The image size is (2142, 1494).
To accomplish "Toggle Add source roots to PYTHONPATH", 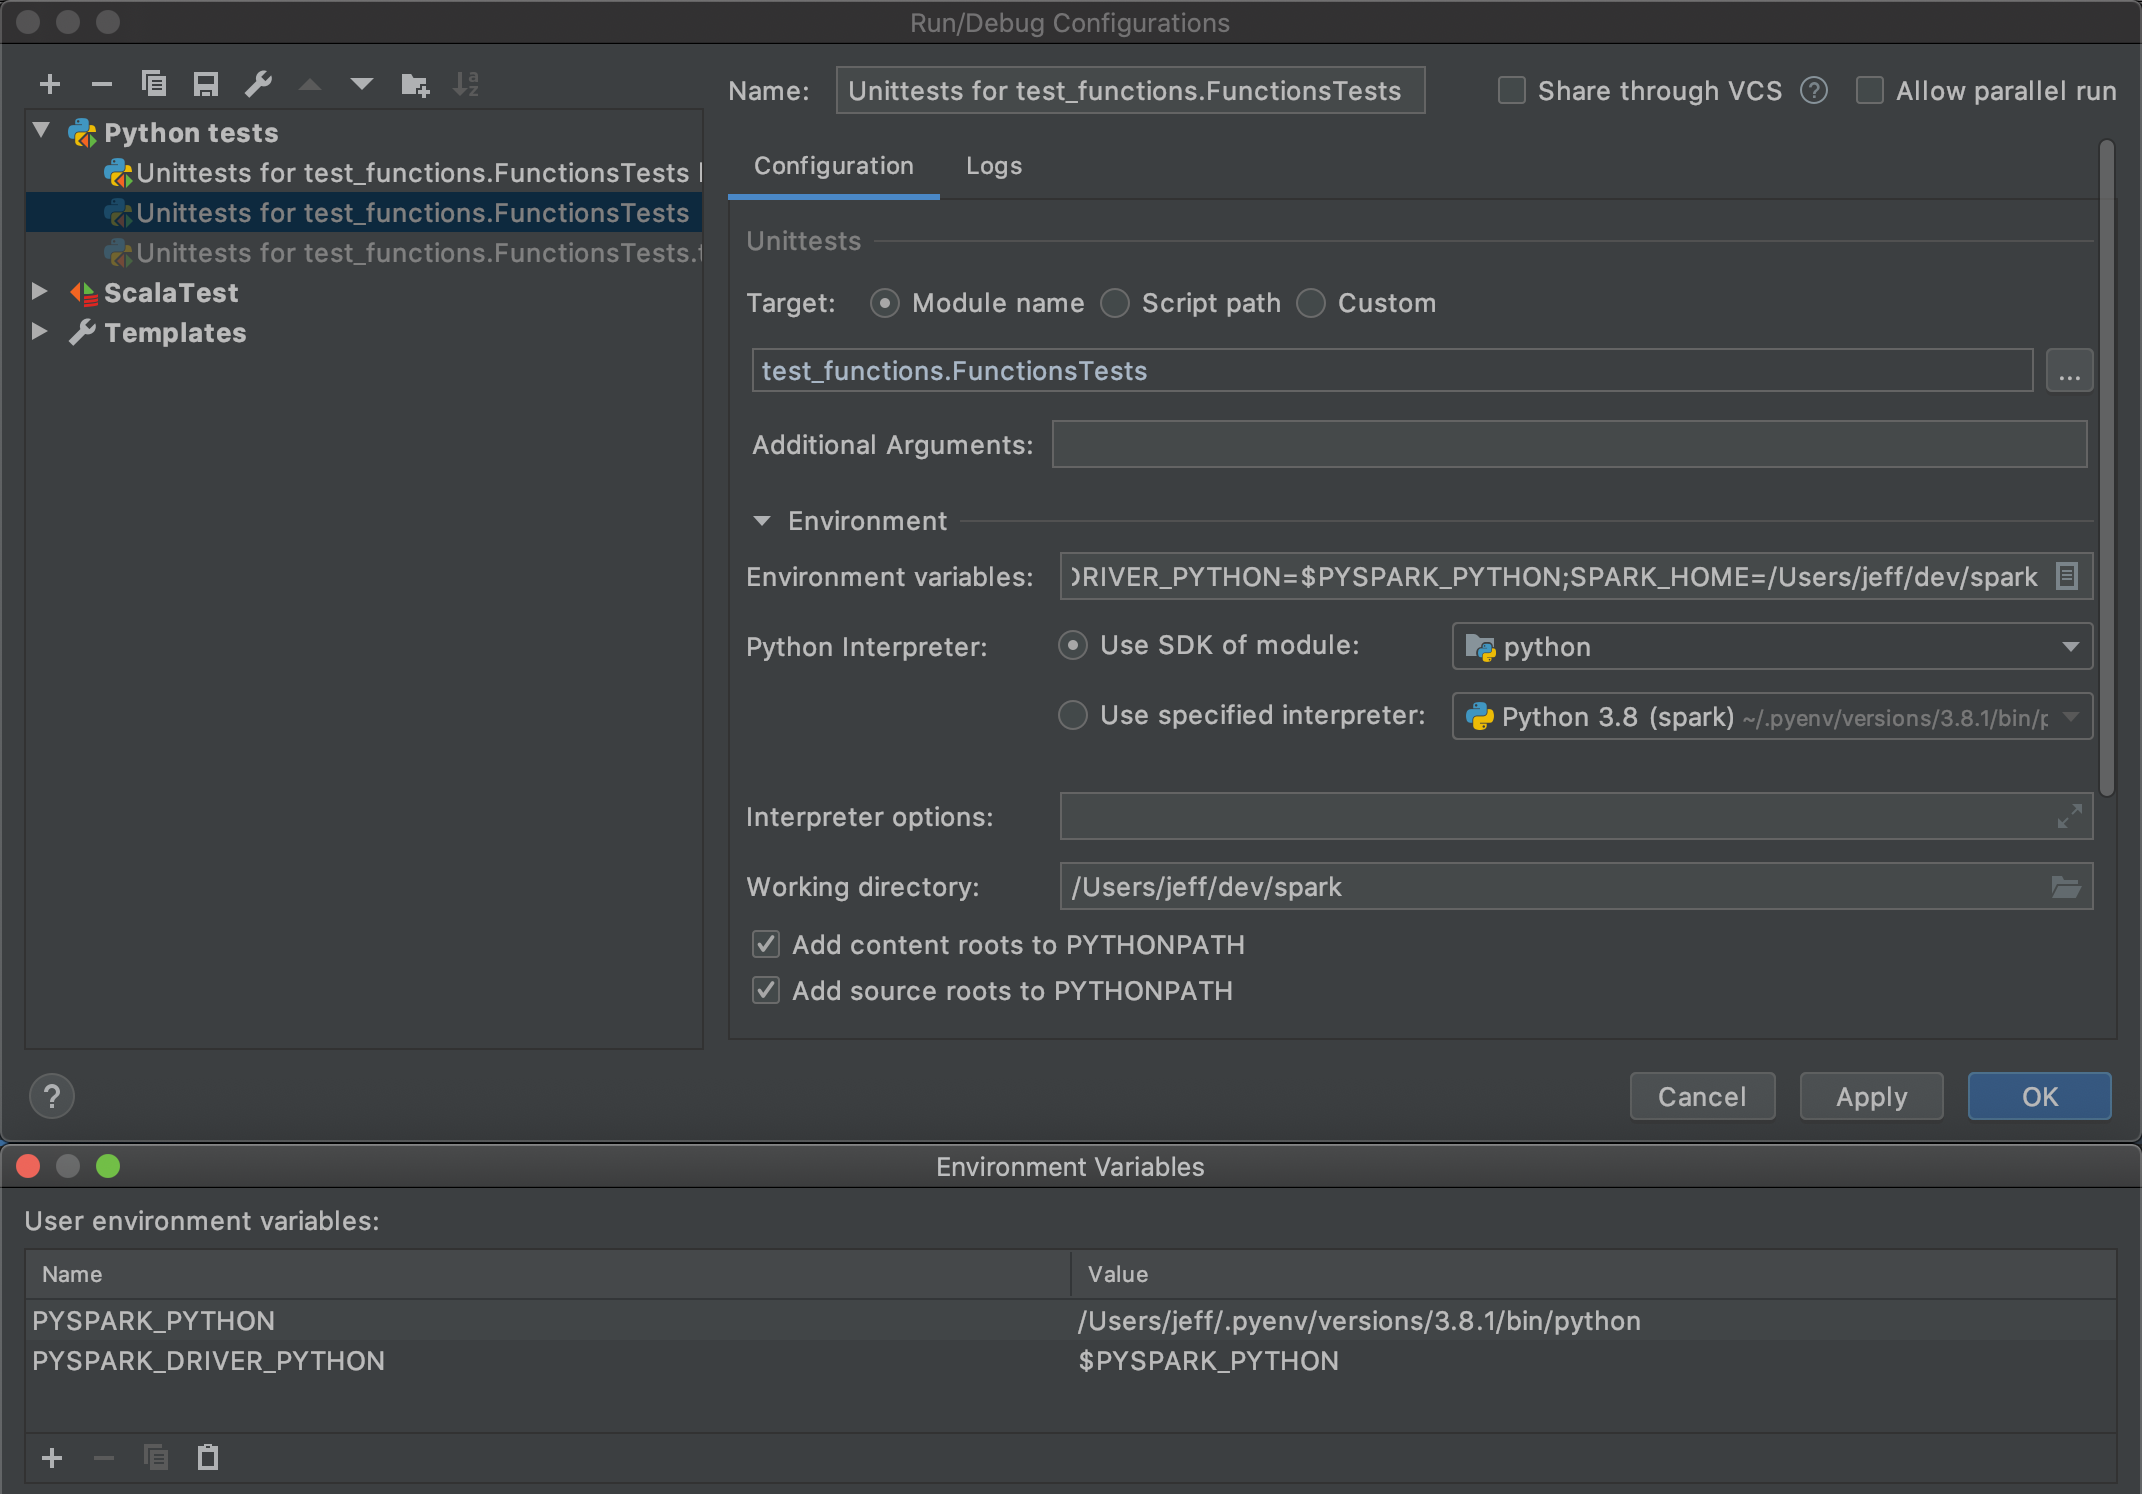I will pos(767,989).
